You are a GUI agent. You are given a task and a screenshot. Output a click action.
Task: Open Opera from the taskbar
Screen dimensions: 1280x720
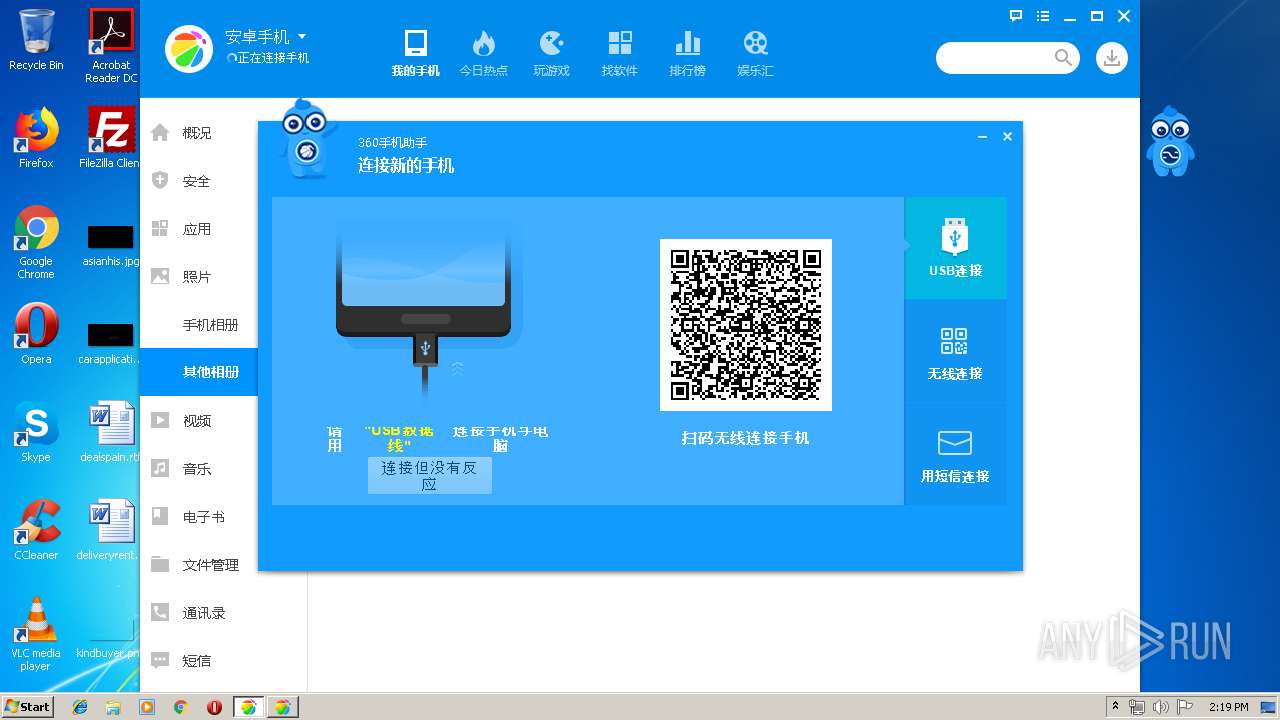click(x=214, y=707)
